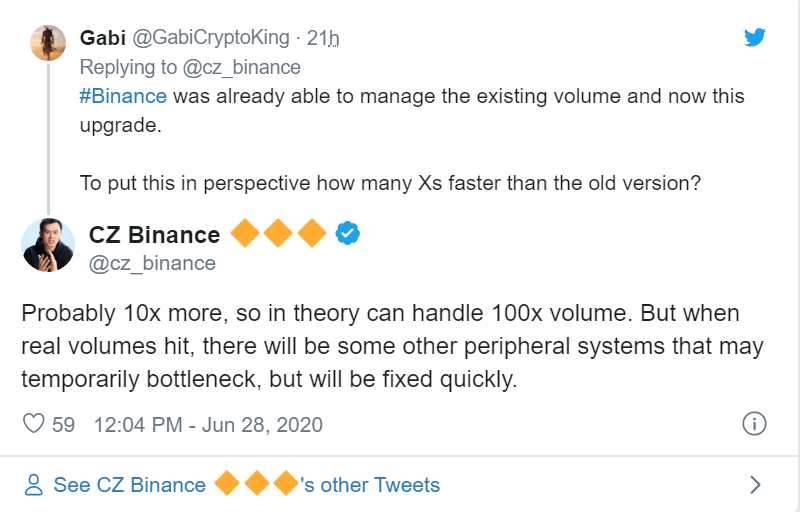
Task: Click the Twitter bird logo
Action: pyautogui.click(x=755, y=38)
